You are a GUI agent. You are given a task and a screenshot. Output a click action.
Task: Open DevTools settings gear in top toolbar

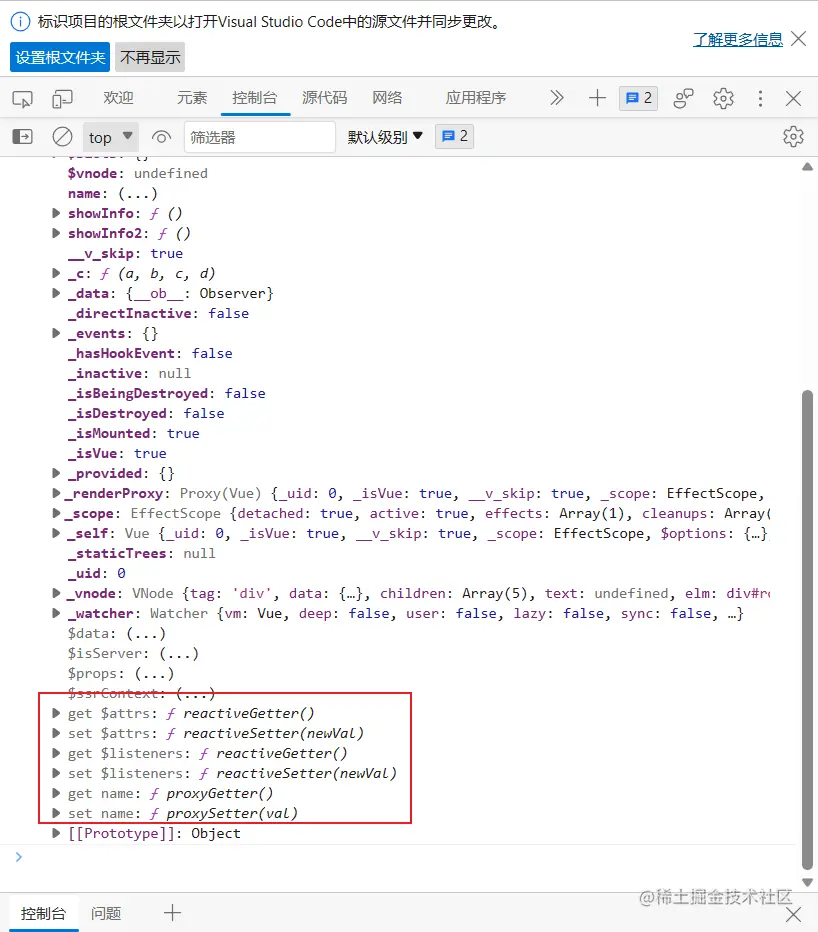(x=723, y=98)
